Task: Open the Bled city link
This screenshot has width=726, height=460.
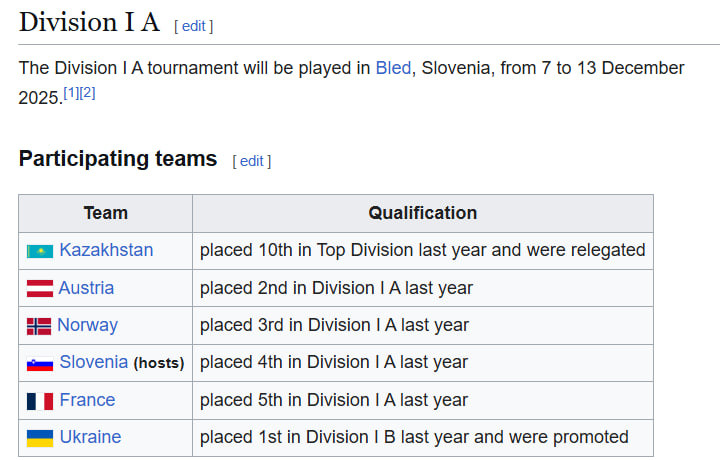Action: coord(393,68)
